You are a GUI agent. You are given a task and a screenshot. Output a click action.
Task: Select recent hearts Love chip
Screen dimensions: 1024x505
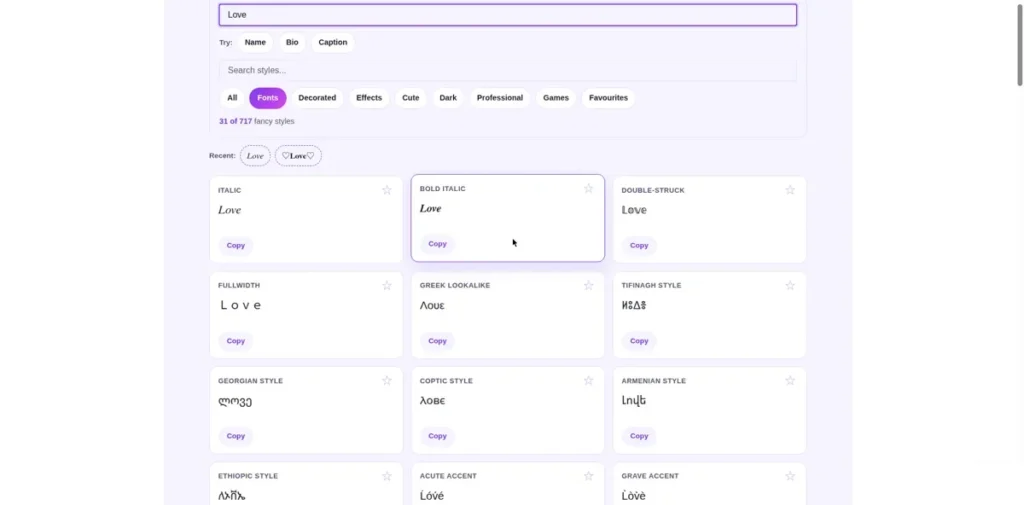coord(298,155)
